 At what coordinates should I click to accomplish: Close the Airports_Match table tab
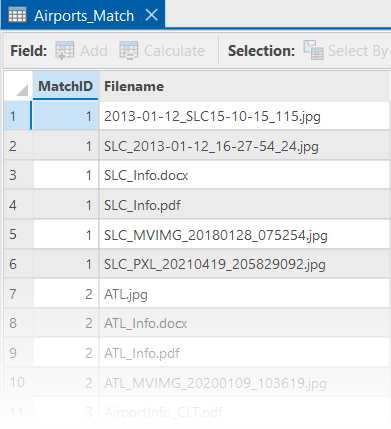[x=152, y=15]
